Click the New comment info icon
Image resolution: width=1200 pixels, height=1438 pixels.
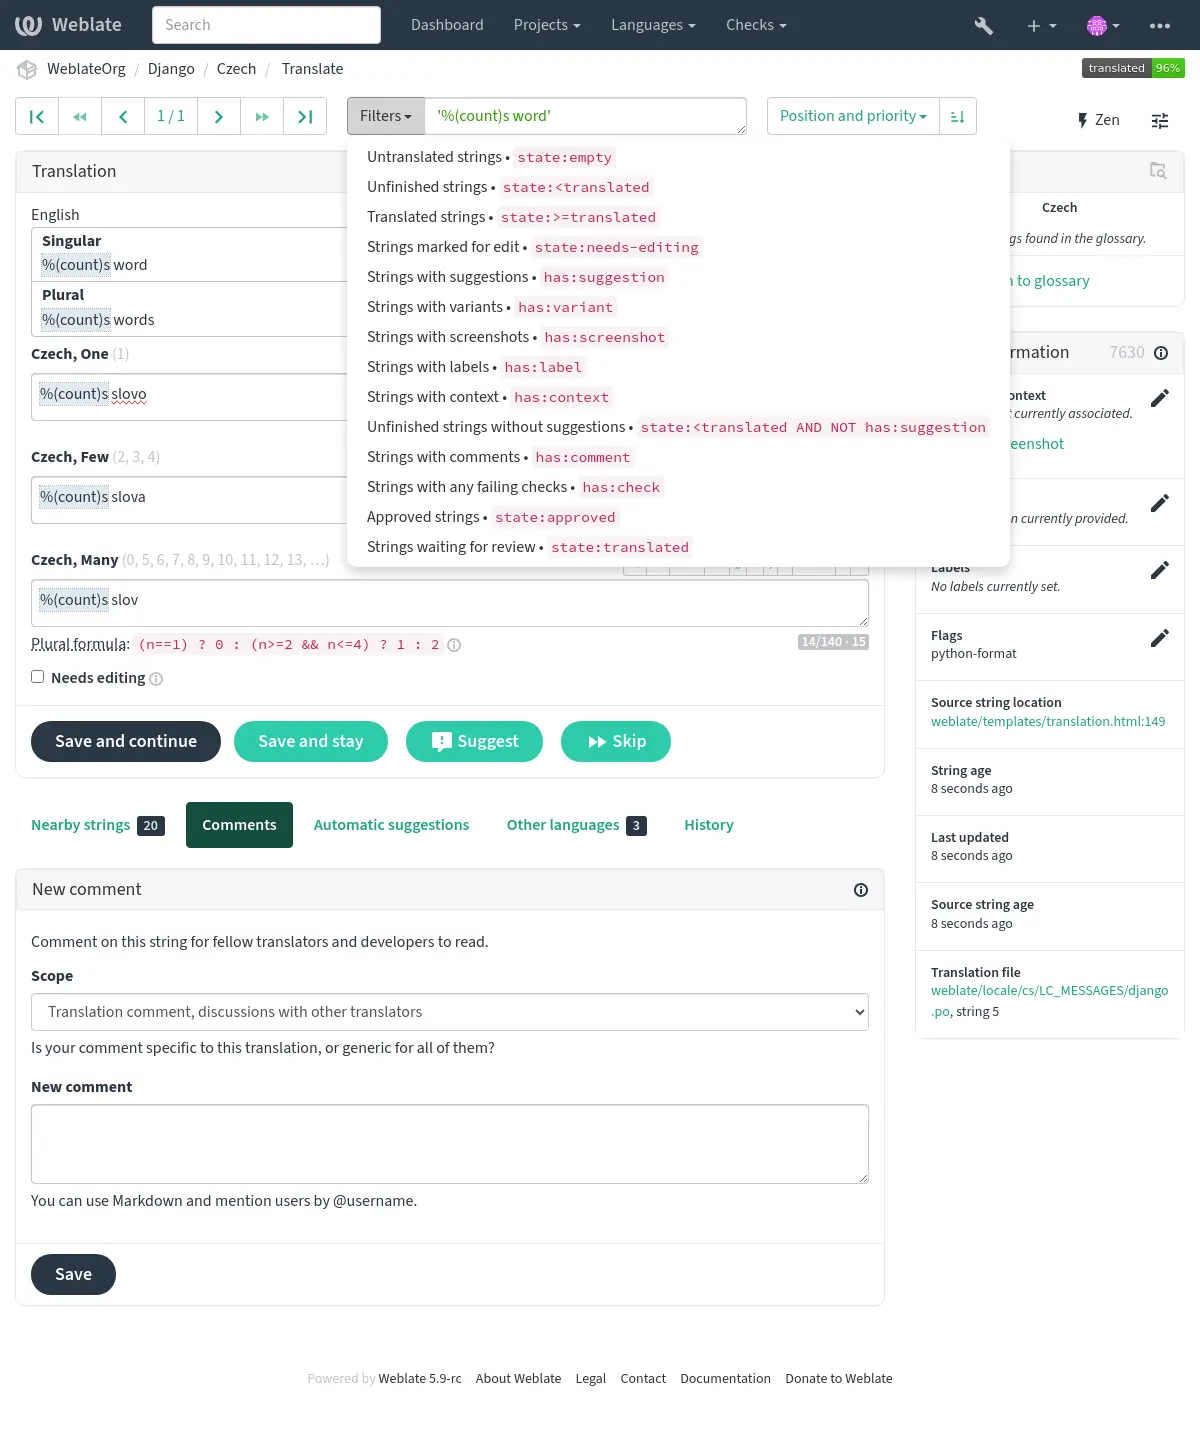[861, 890]
